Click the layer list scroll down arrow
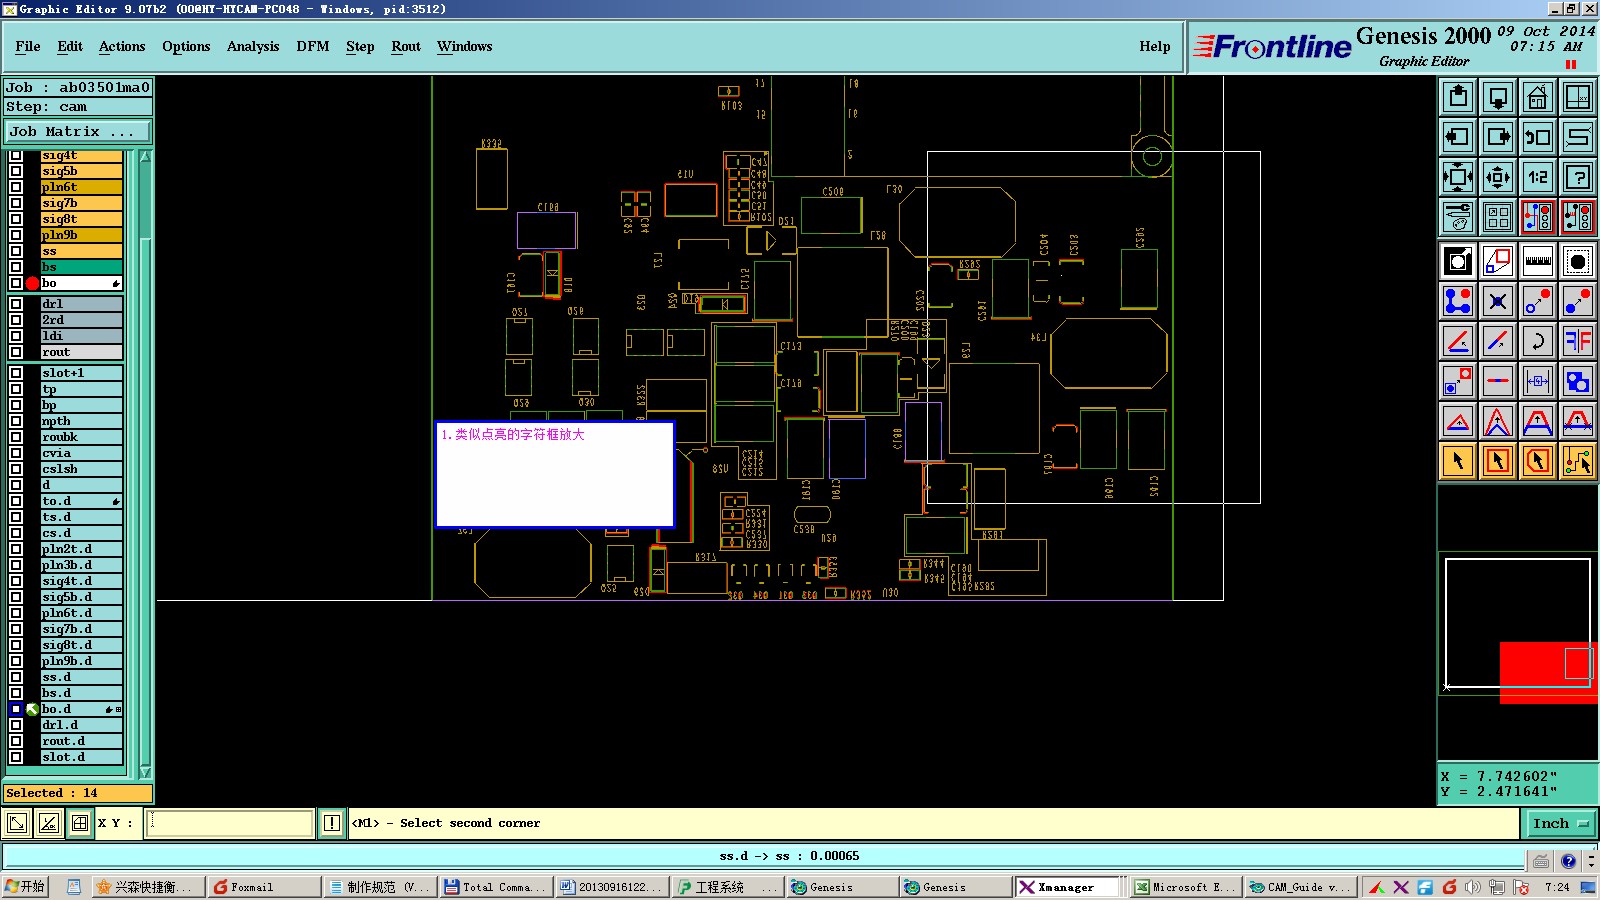 (145, 772)
